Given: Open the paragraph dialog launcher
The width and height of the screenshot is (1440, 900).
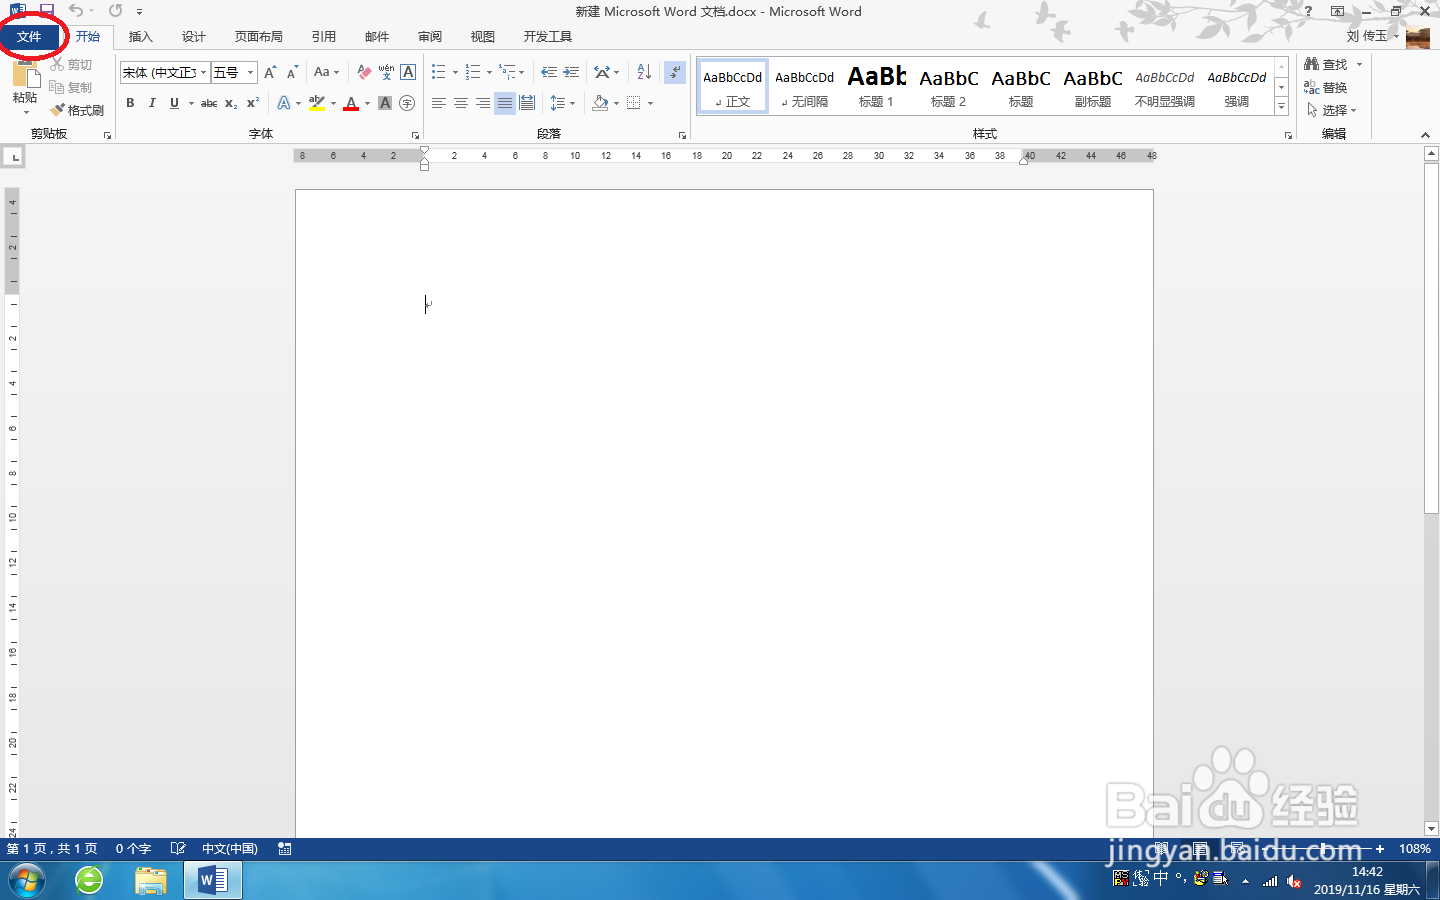Looking at the screenshot, I should (682, 135).
